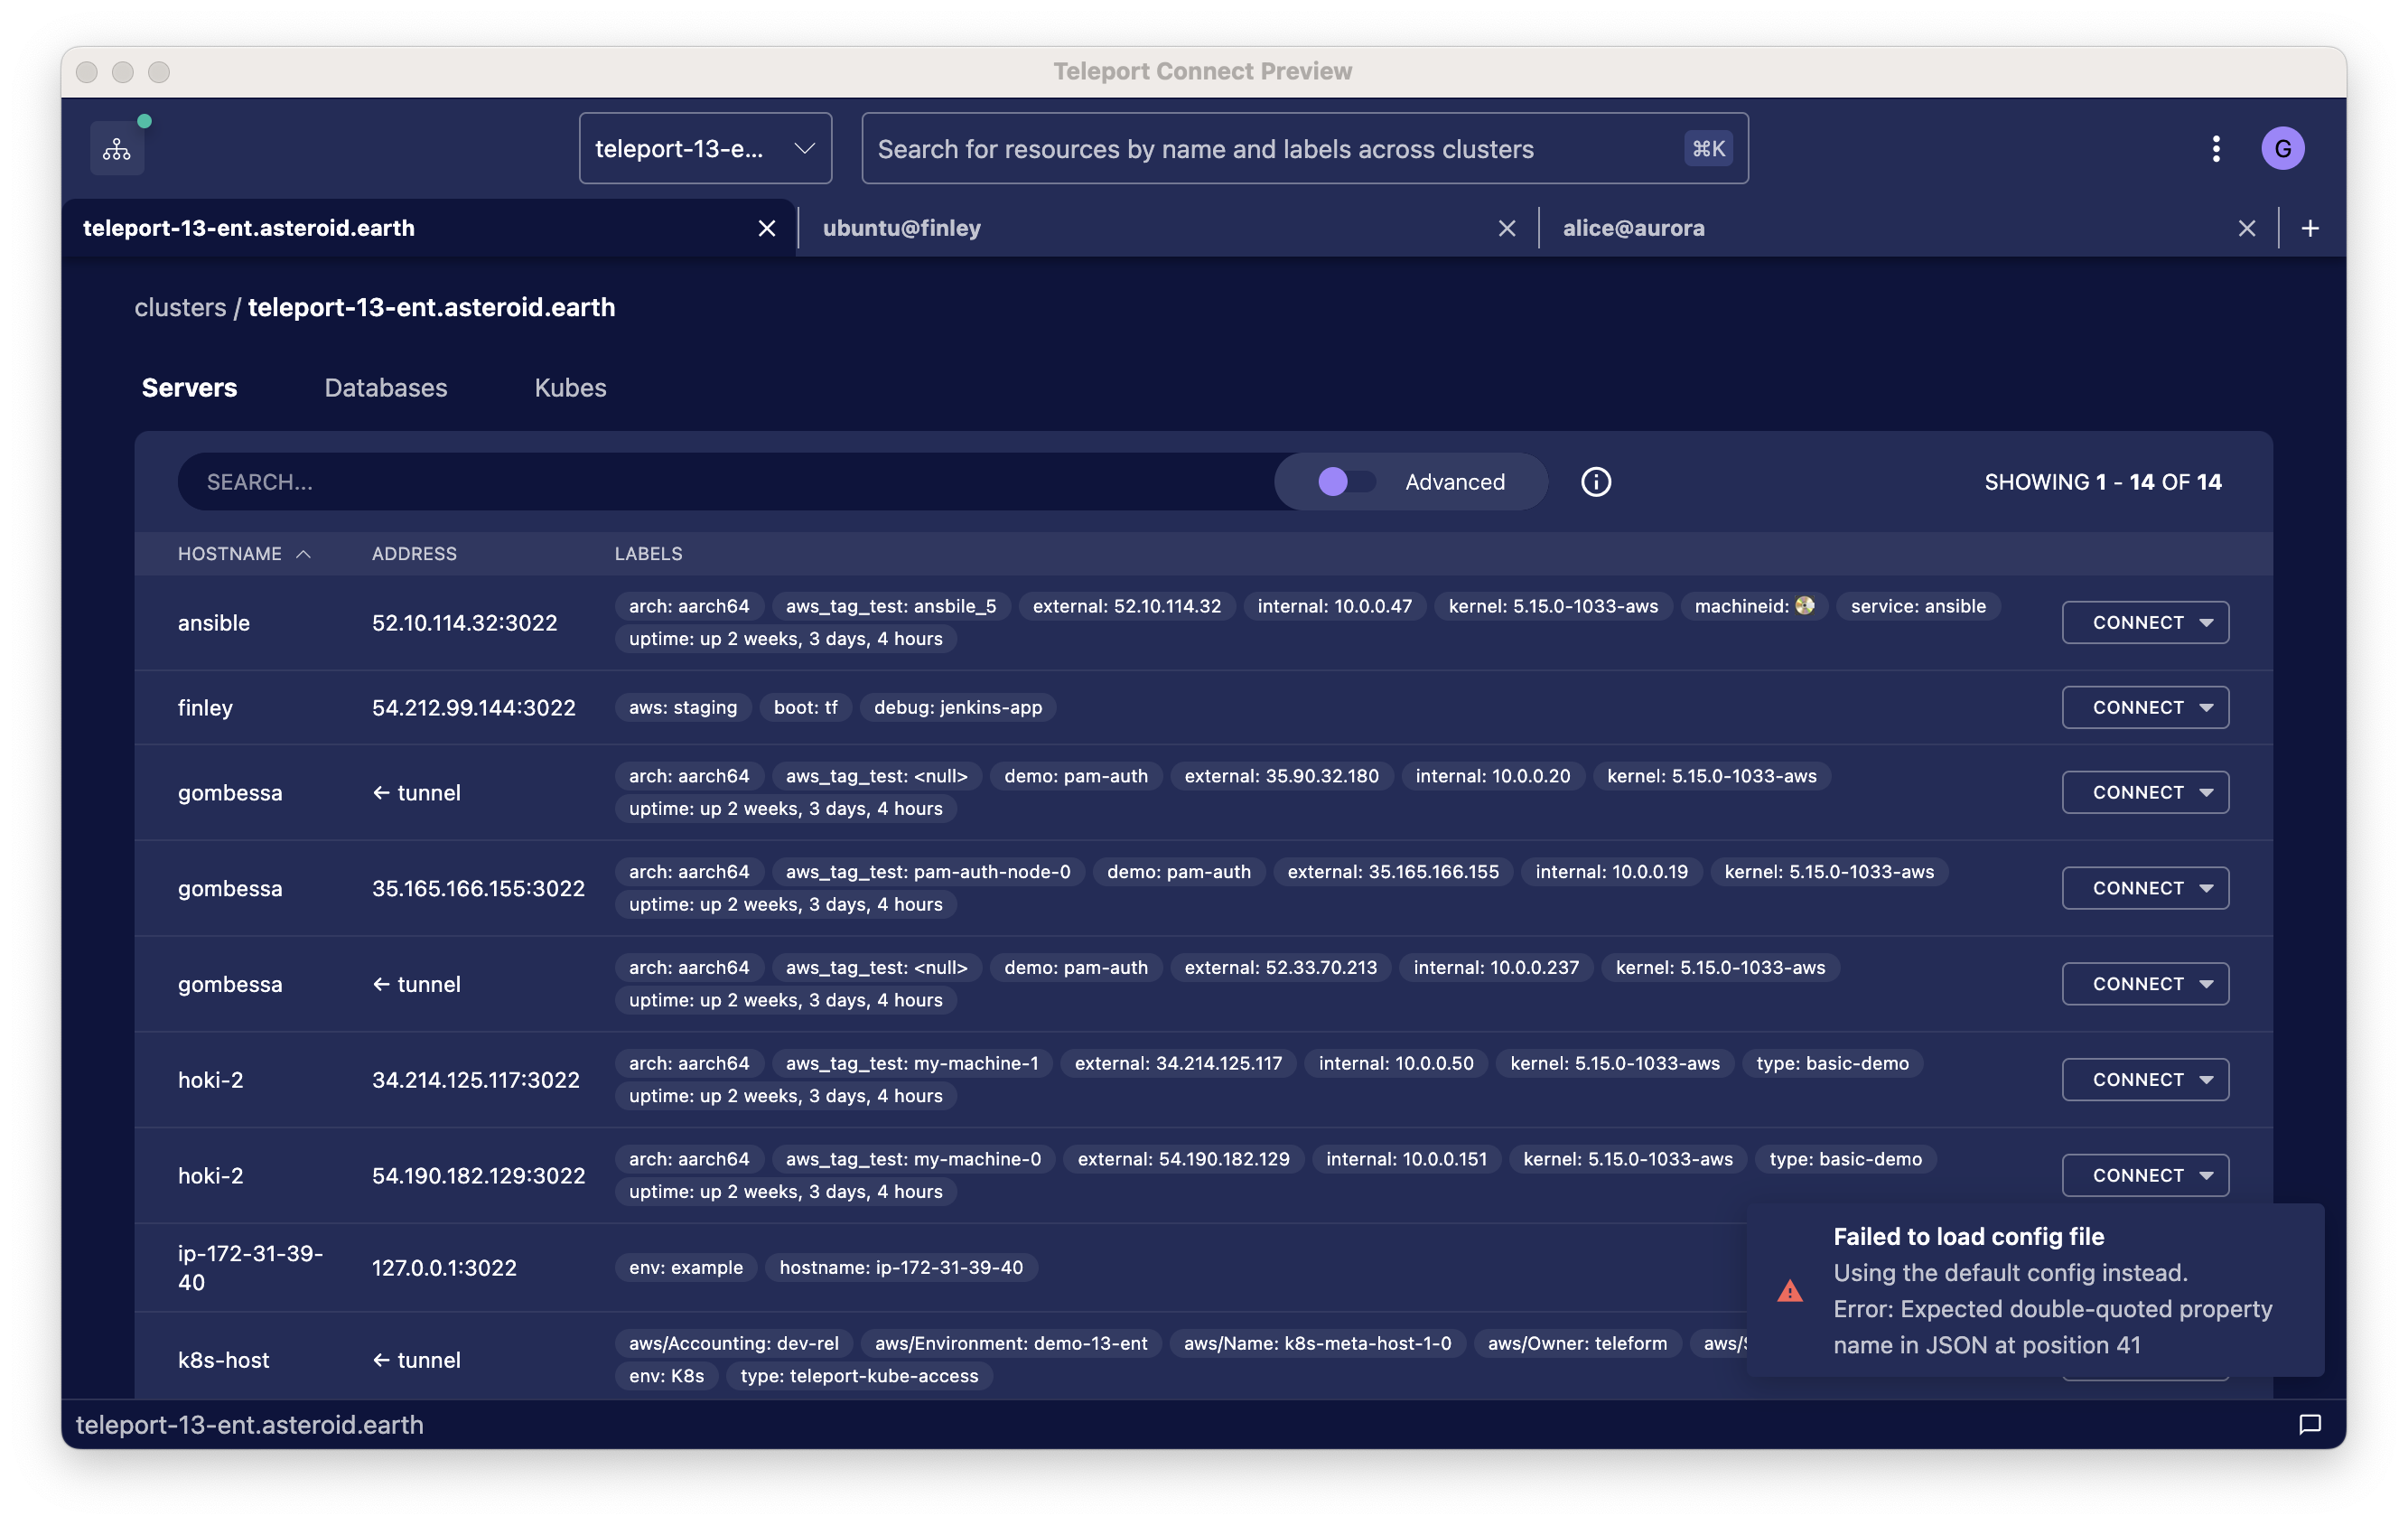The height and width of the screenshot is (1525, 2408).
Task: Close the ubuntu@finley tab
Action: click(x=1506, y=228)
